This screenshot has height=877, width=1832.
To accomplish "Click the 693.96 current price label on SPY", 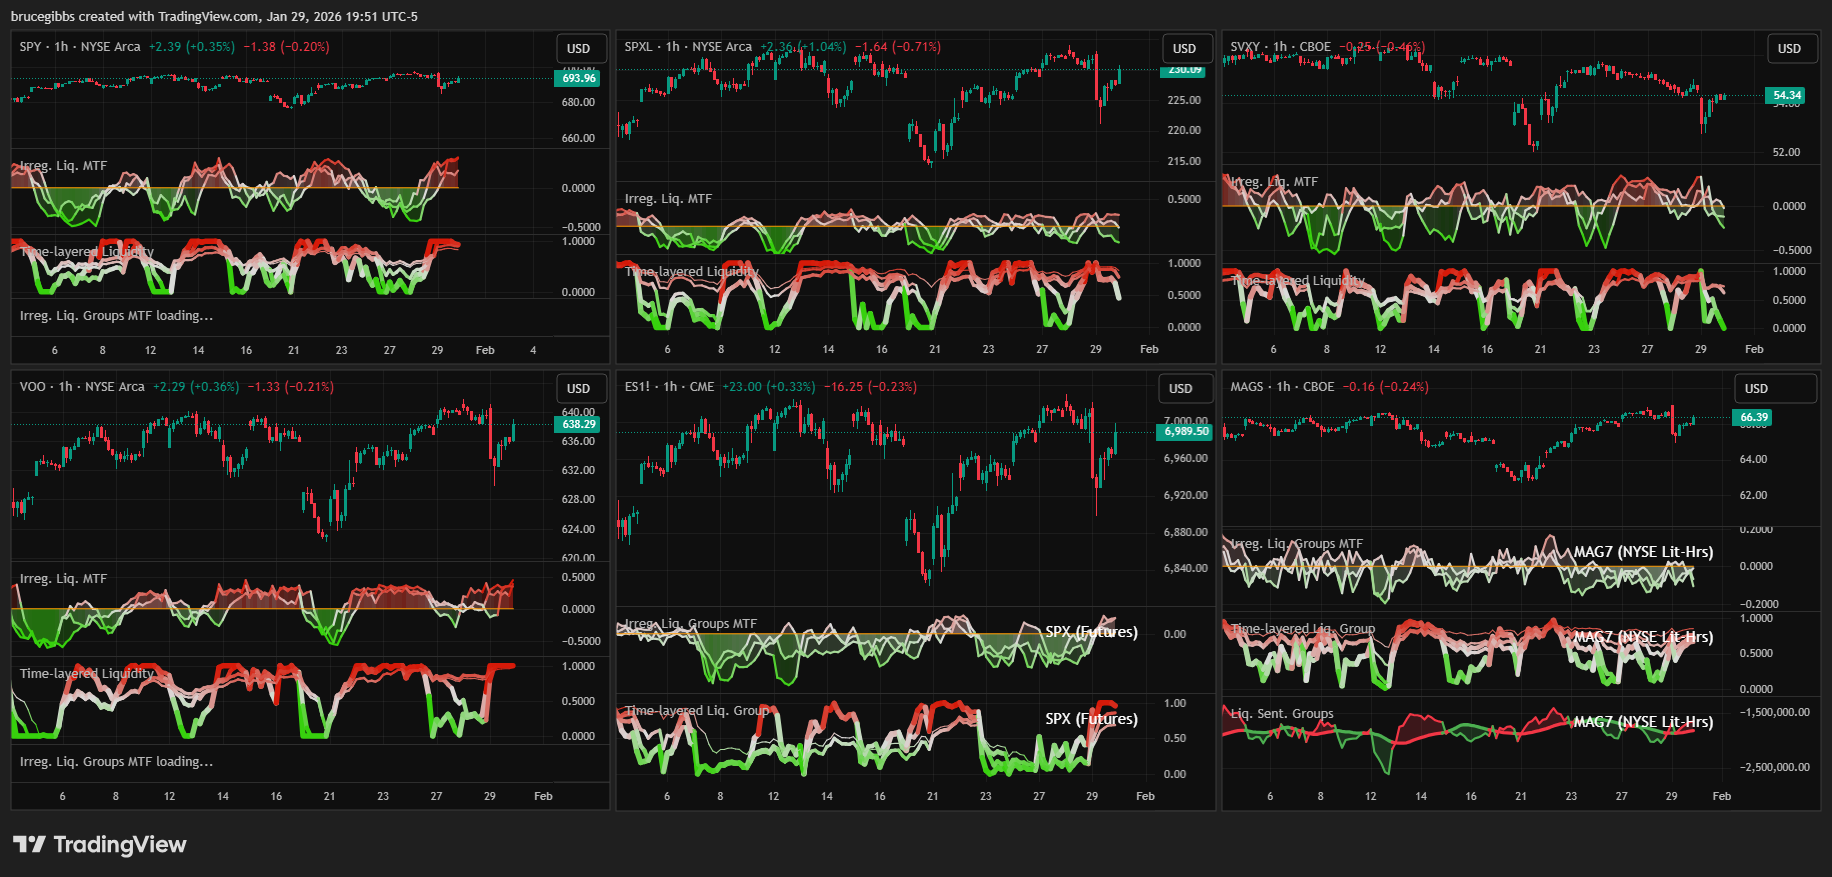I will pos(578,78).
